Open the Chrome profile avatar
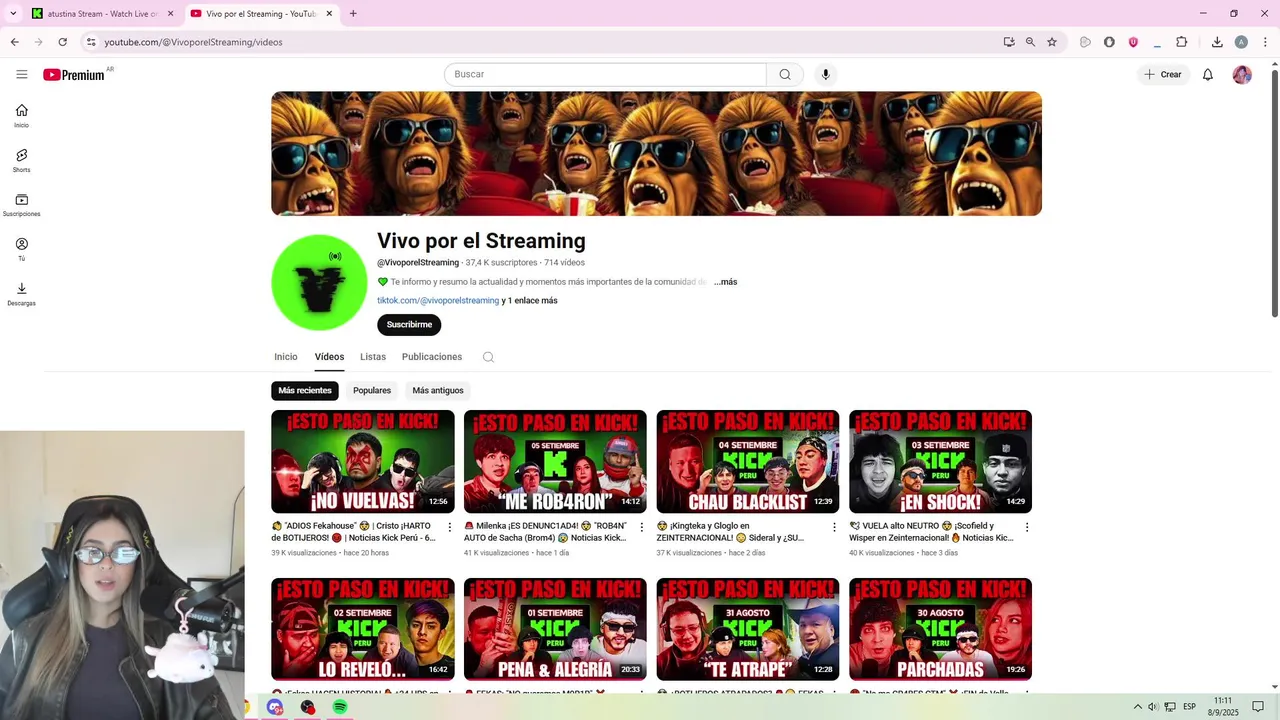The image size is (1280, 720). [x=1241, y=42]
